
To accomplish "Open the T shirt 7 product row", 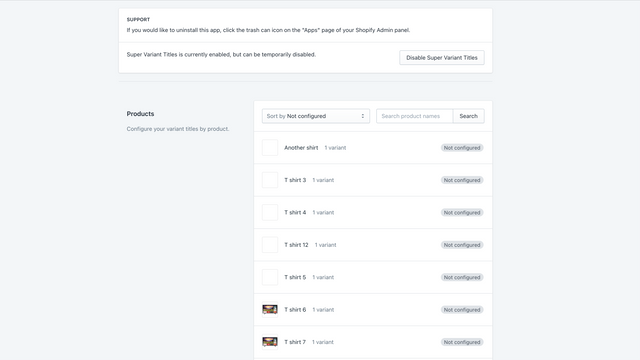I will [x=373, y=342].
